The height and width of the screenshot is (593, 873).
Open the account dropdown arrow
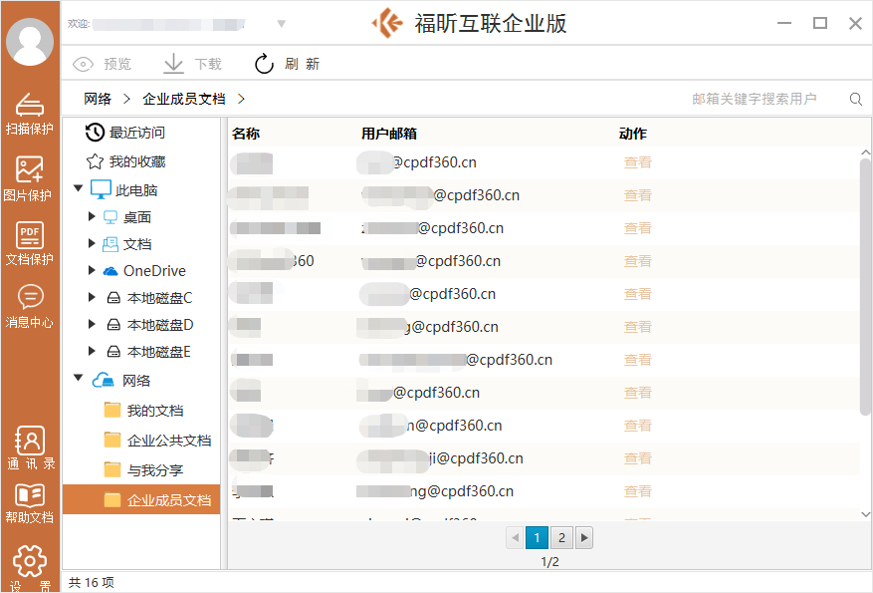(281, 24)
